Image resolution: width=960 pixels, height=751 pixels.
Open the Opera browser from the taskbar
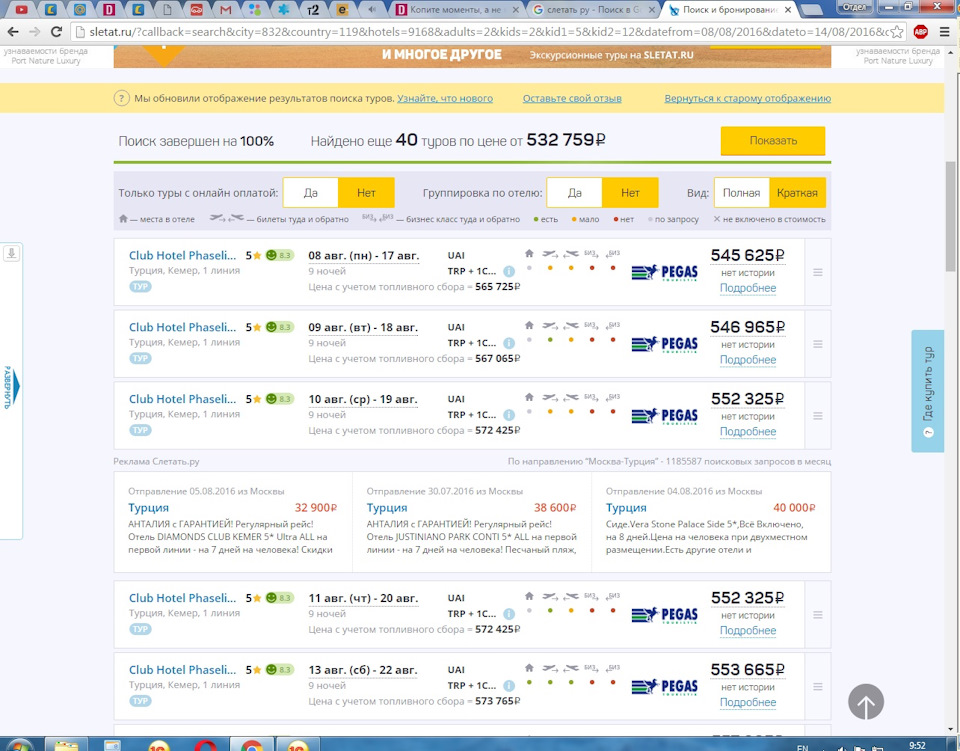click(x=205, y=745)
